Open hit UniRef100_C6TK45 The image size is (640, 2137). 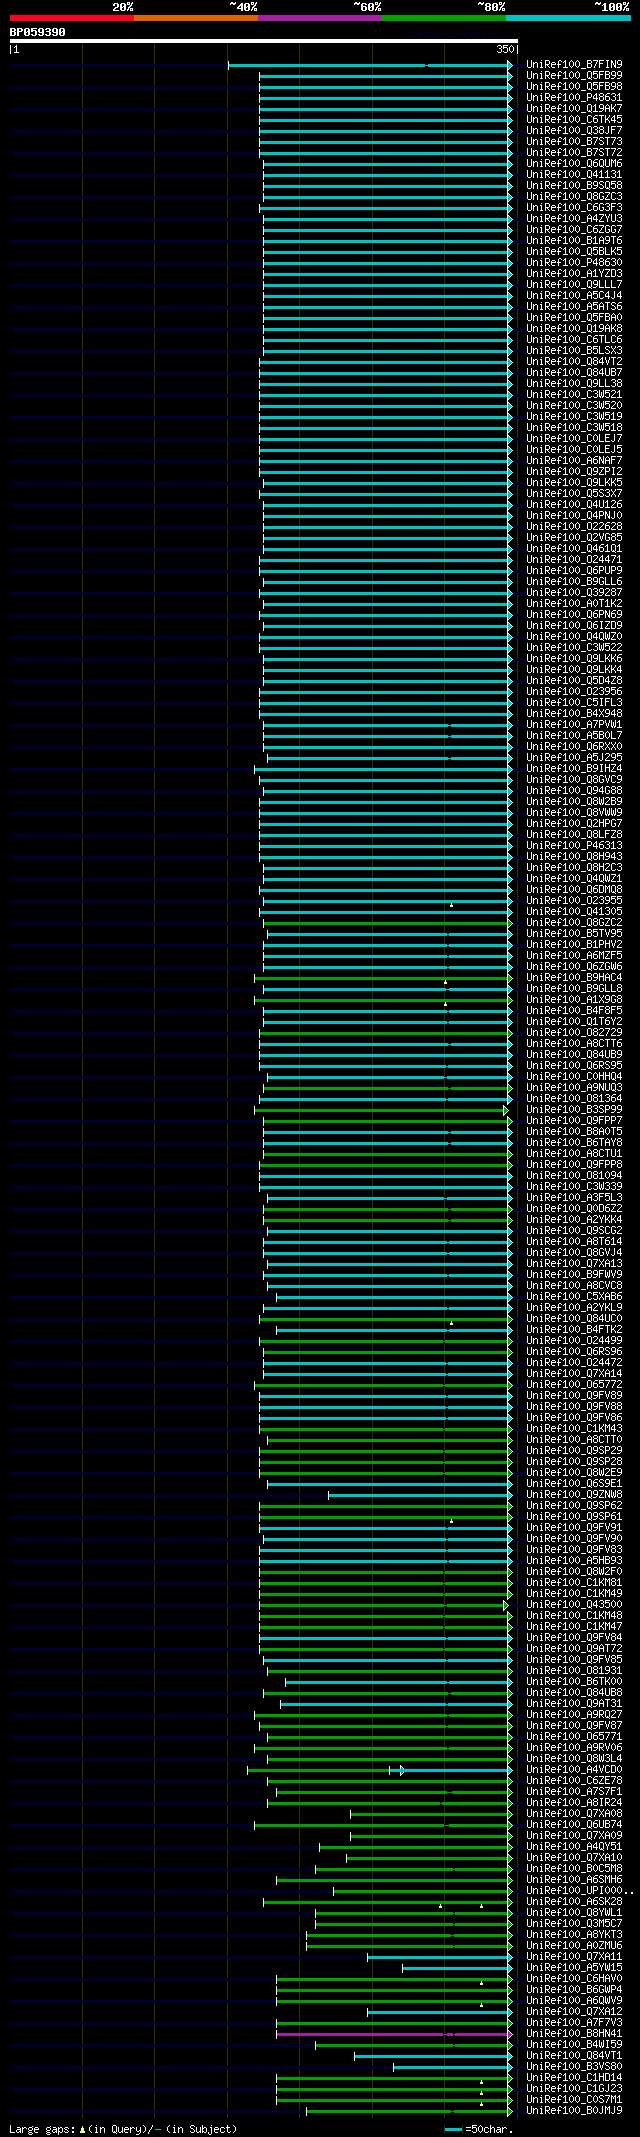click(574, 120)
